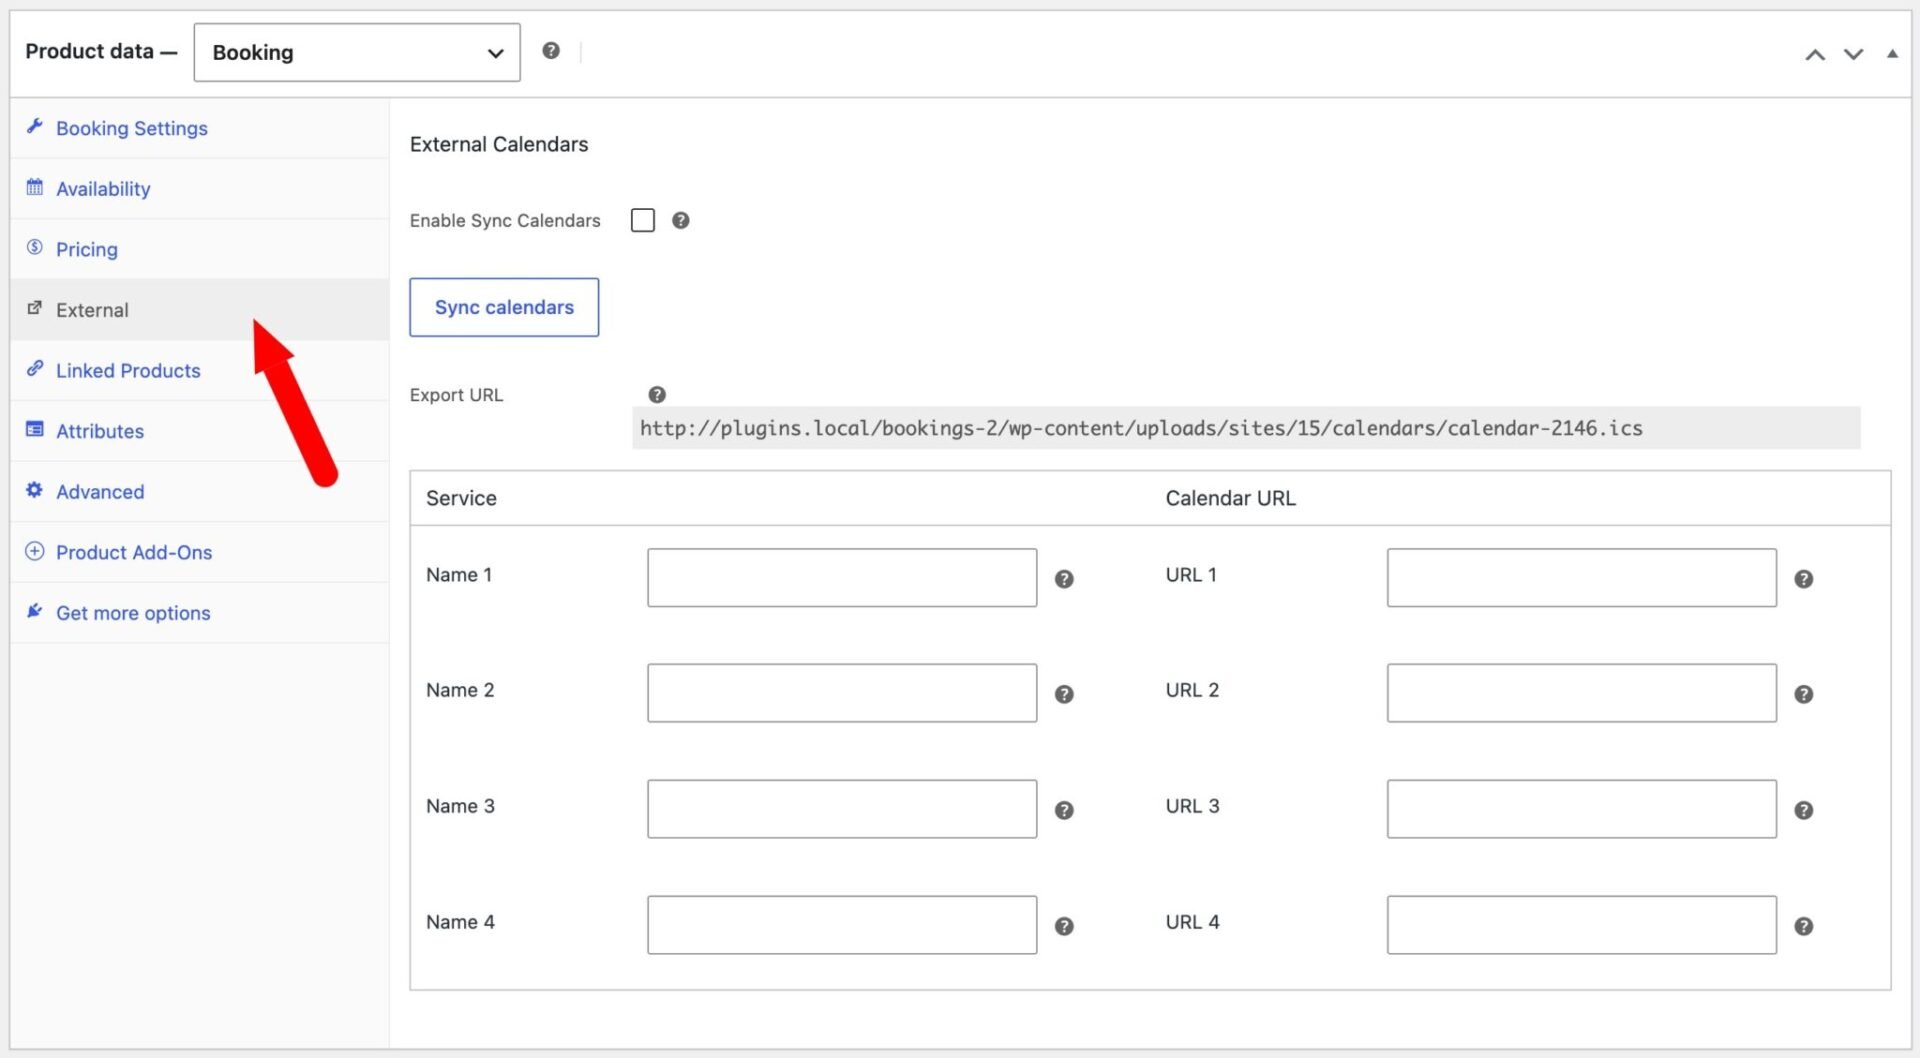Select the wrench icon beside Booking Settings
The image size is (1920, 1058).
point(34,127)
